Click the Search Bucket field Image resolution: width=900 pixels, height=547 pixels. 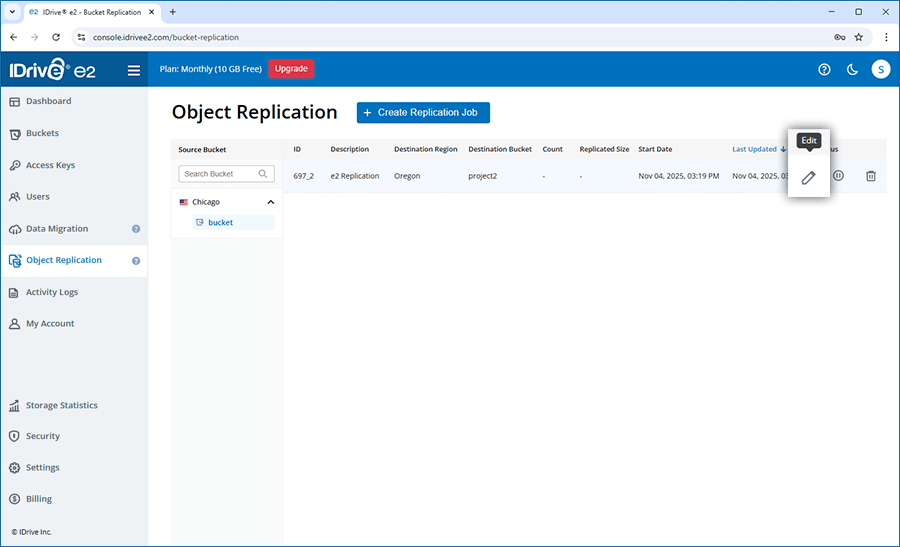click(220, 174)
